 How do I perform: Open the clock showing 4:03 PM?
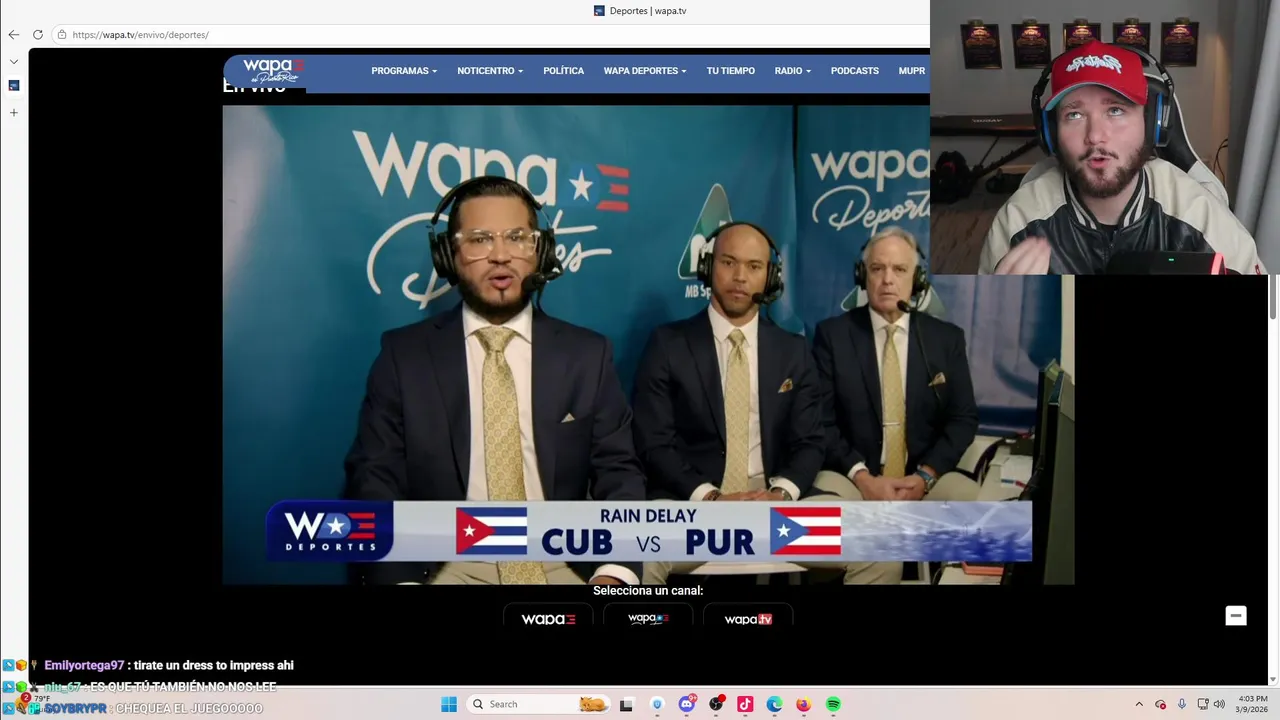pos(1253,704)
